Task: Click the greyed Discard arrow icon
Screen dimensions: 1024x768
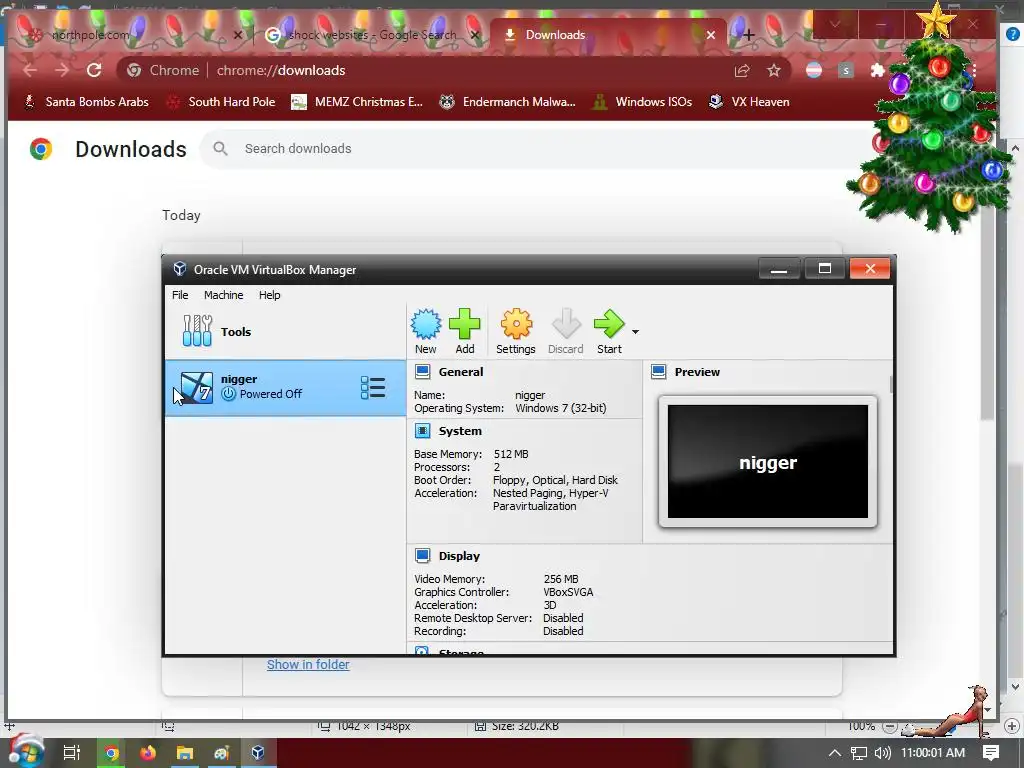Action: click(x=566, y=331)
